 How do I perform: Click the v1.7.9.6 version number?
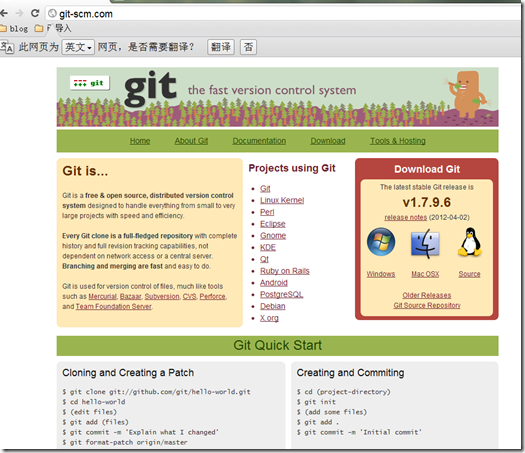tap(427, 202)
